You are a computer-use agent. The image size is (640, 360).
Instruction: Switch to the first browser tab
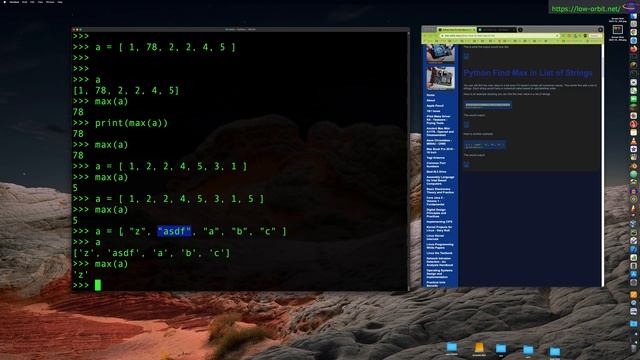coord(457,29)
